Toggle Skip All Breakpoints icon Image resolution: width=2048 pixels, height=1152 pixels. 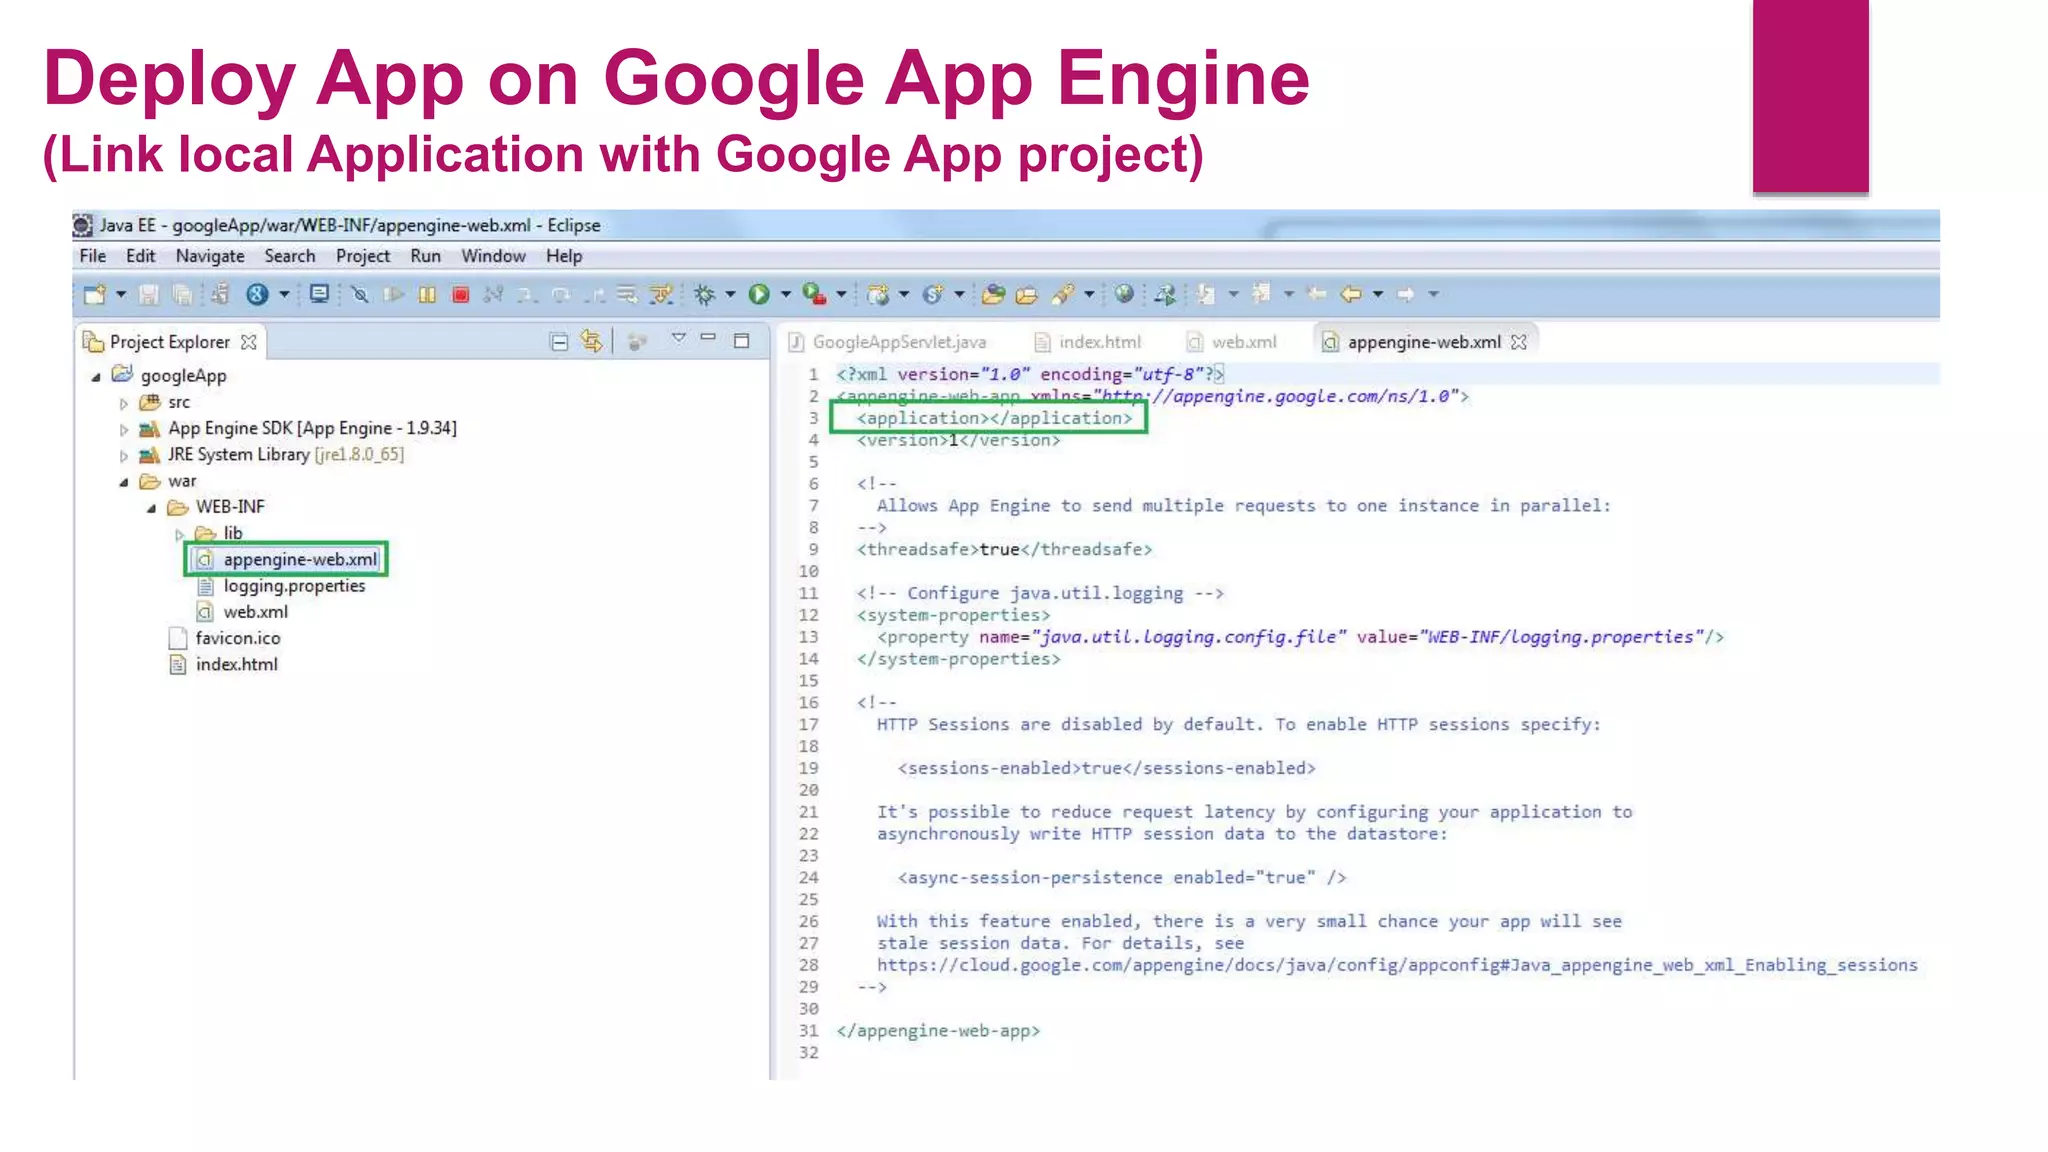[x=360, y=294]
